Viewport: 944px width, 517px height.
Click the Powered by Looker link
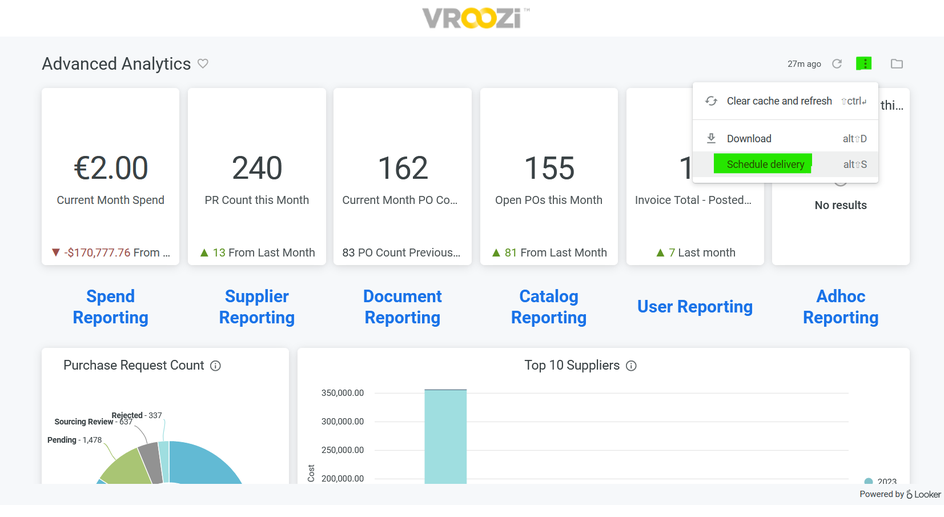(x=899, y=494)
